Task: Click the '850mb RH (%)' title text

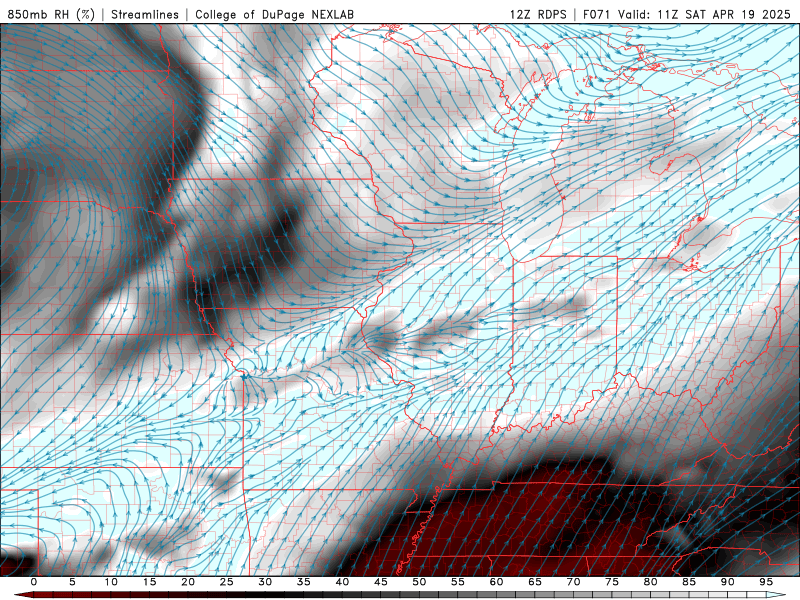Action: coord(51,14)
